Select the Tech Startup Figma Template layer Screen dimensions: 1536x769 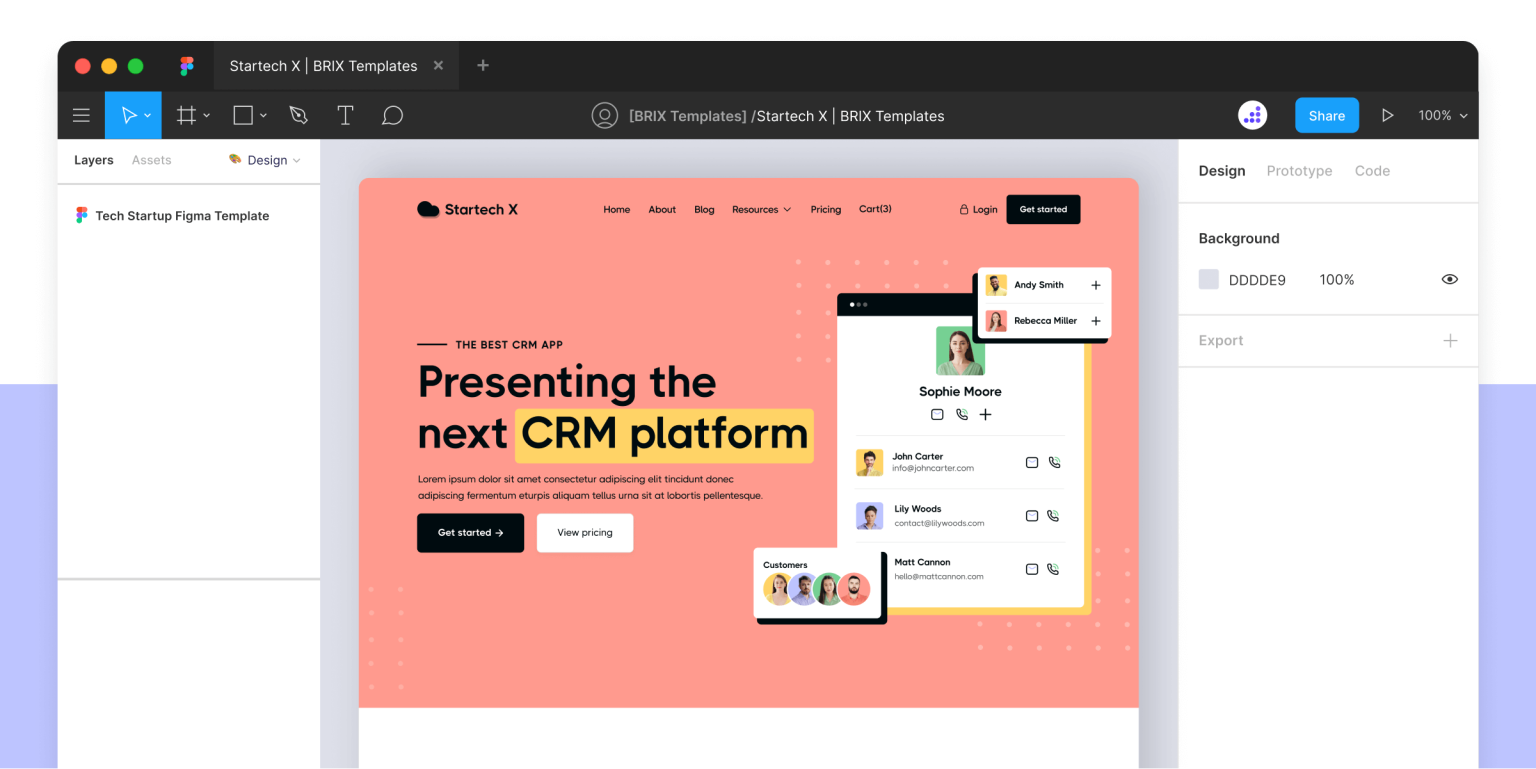pyautogui.click(x=182, y=215)
